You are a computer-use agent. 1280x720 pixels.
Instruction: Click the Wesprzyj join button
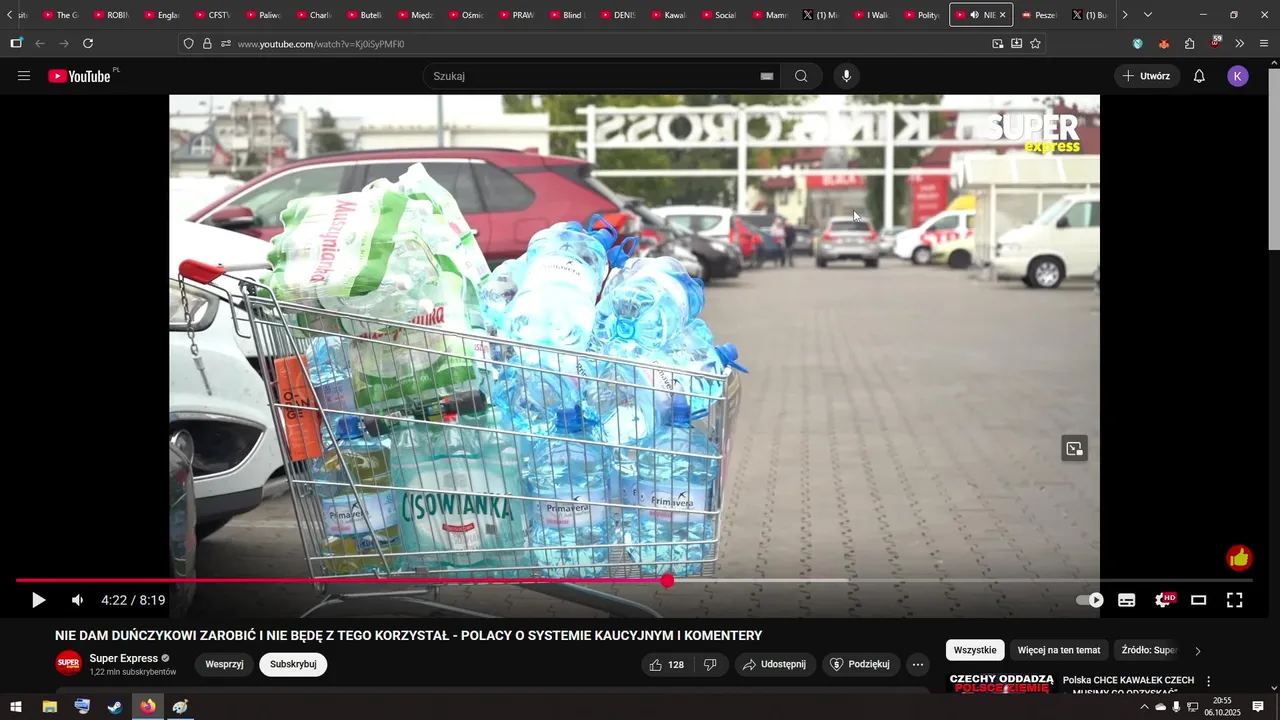click(225, 664)
